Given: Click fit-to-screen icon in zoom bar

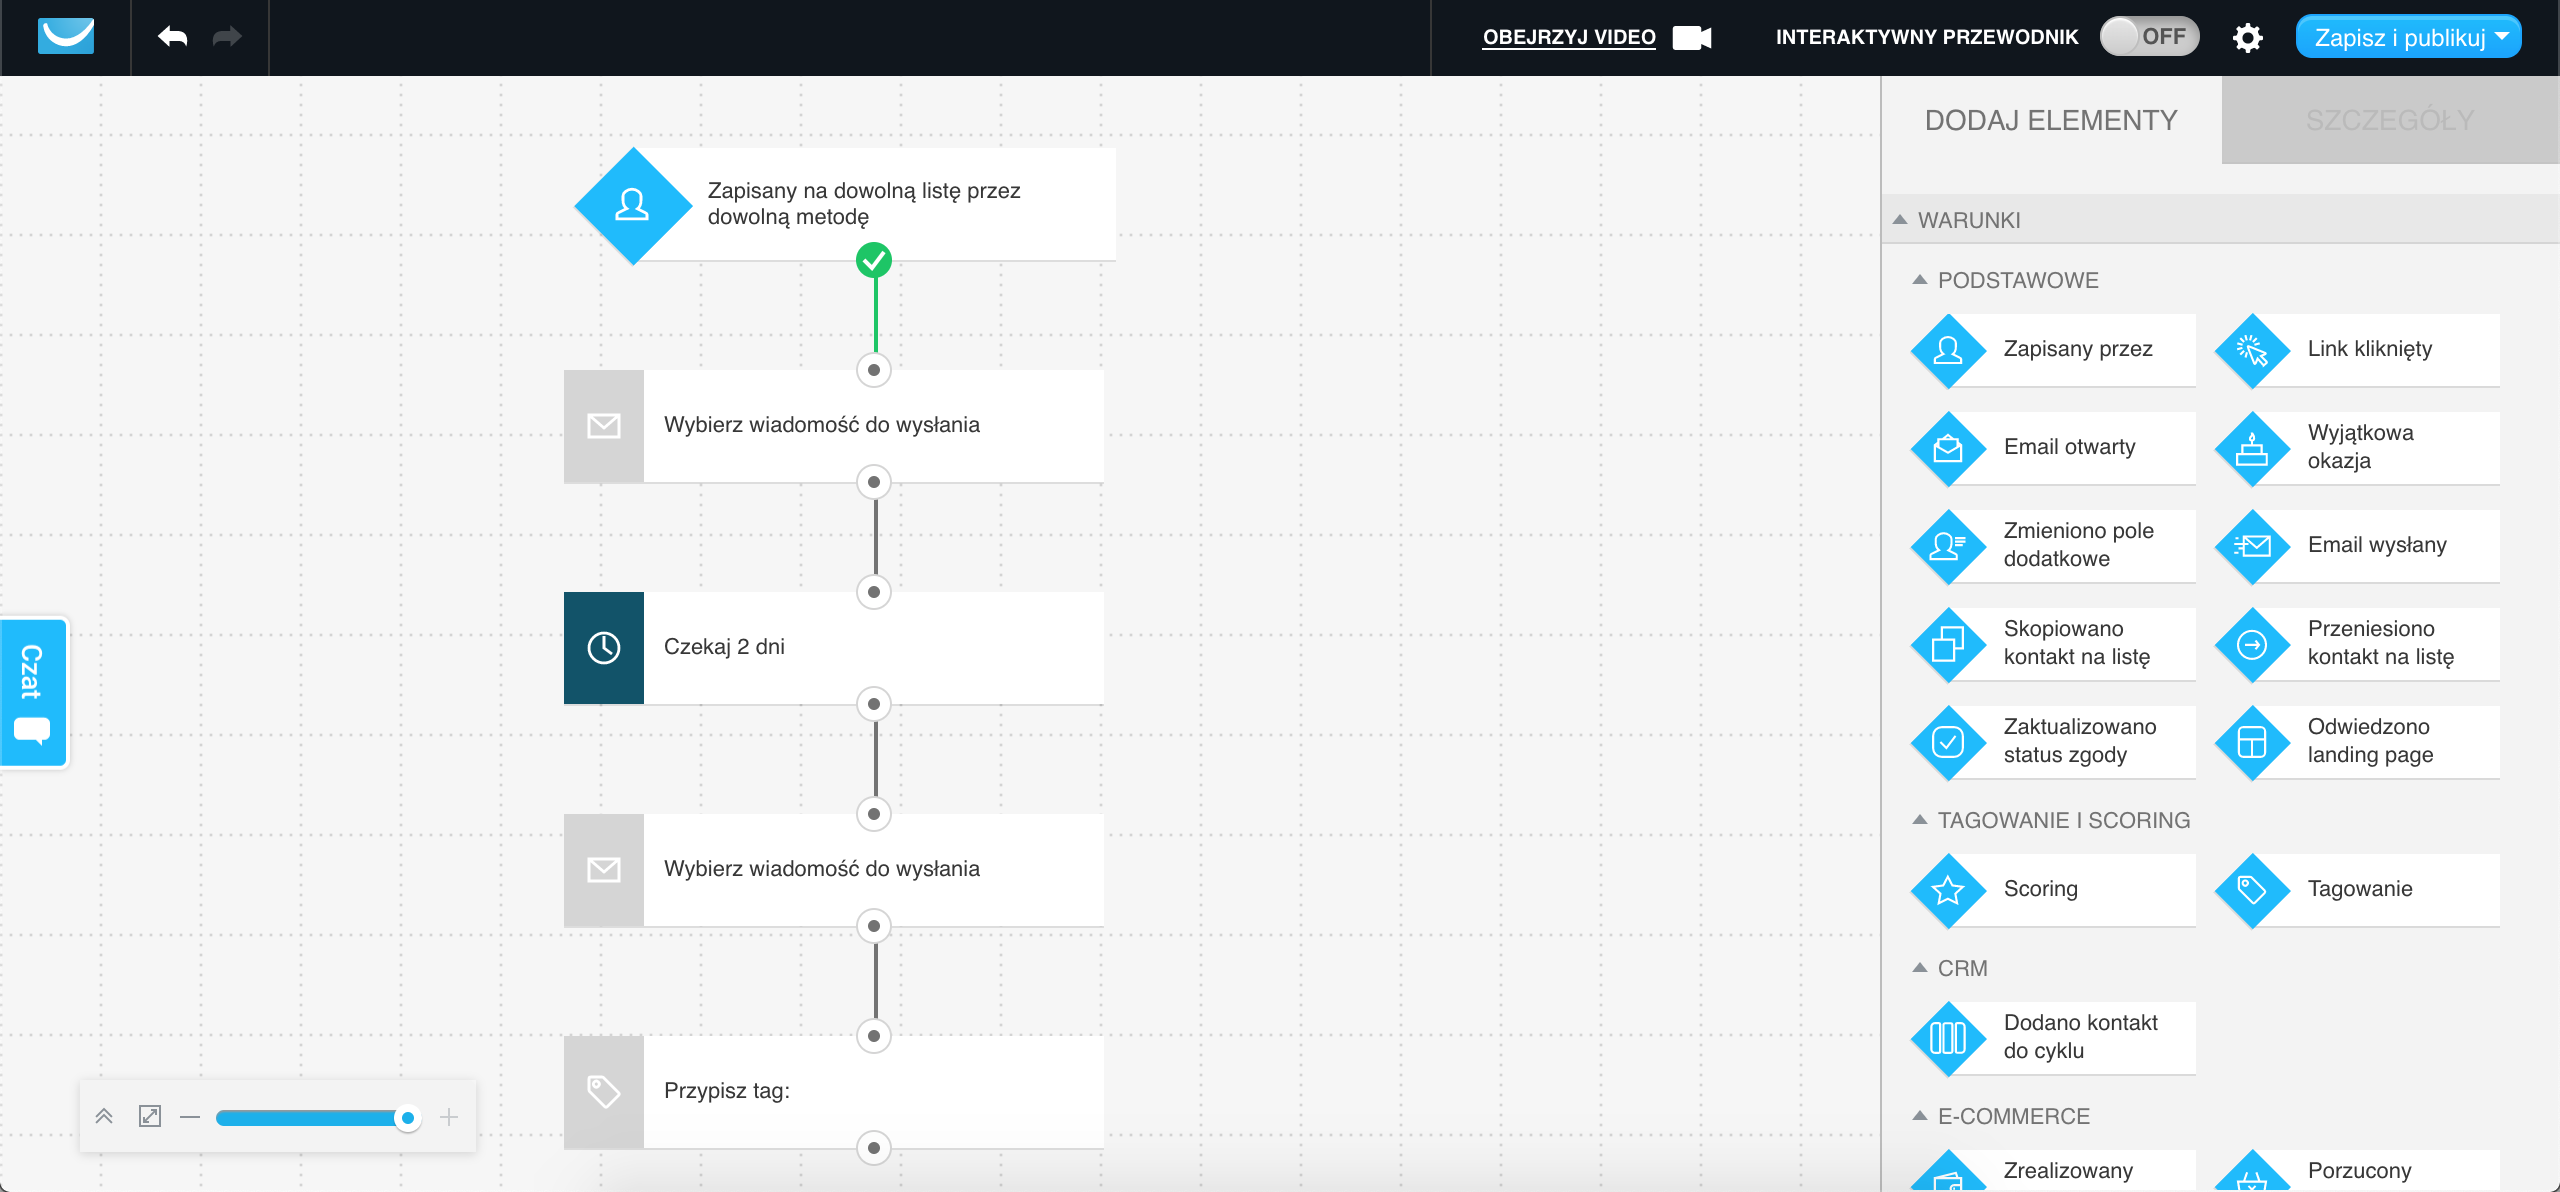Looking at the screenshot, I should (150, 1116).
